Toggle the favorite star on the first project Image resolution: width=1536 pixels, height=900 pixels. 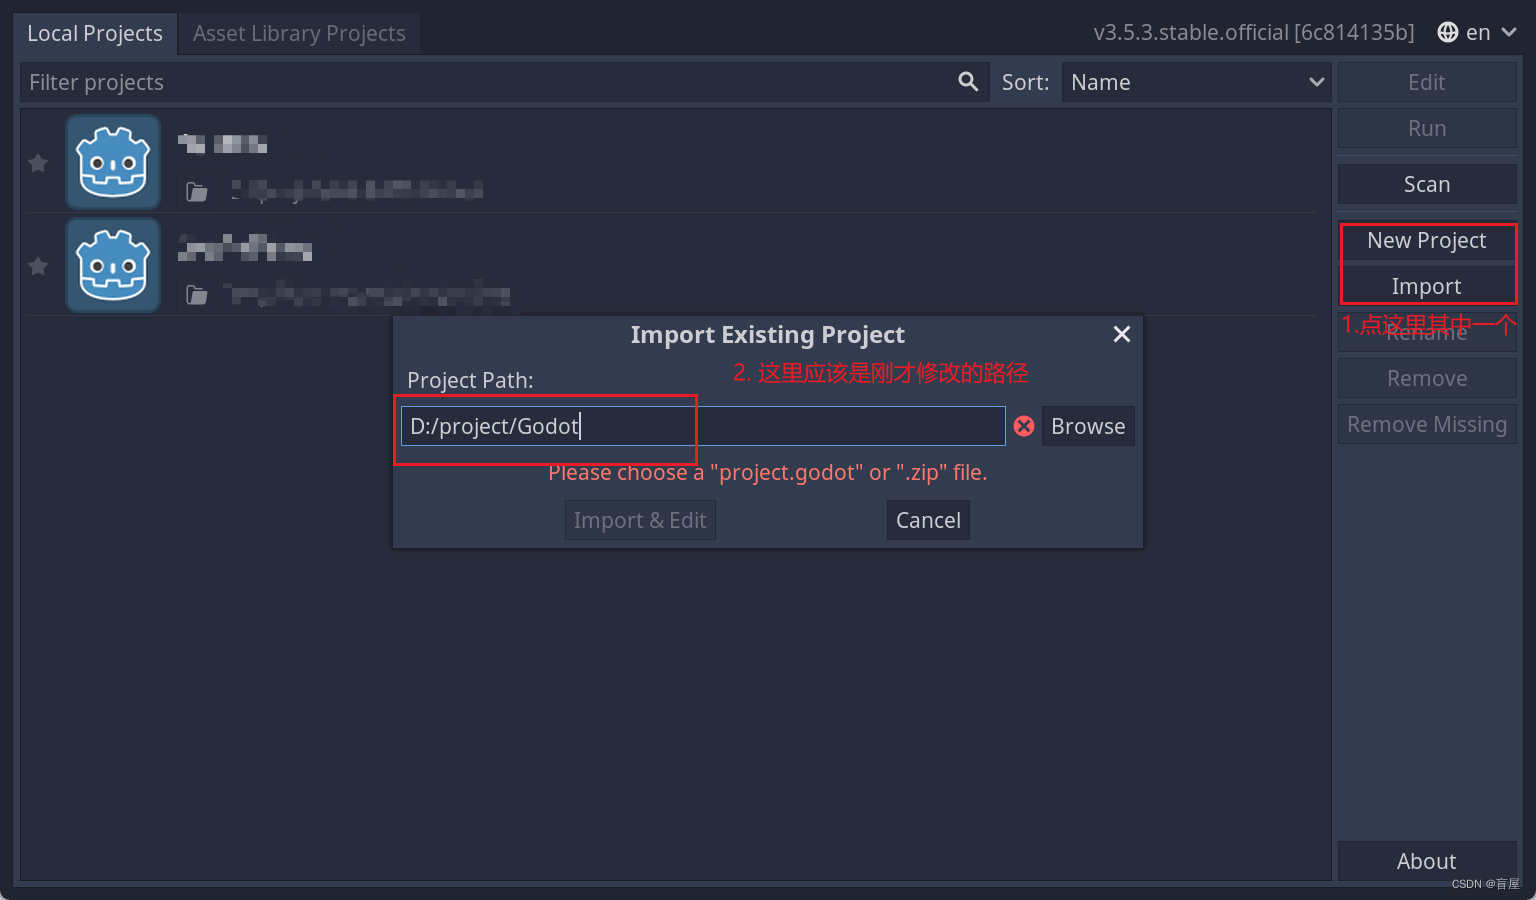(37, 162)
